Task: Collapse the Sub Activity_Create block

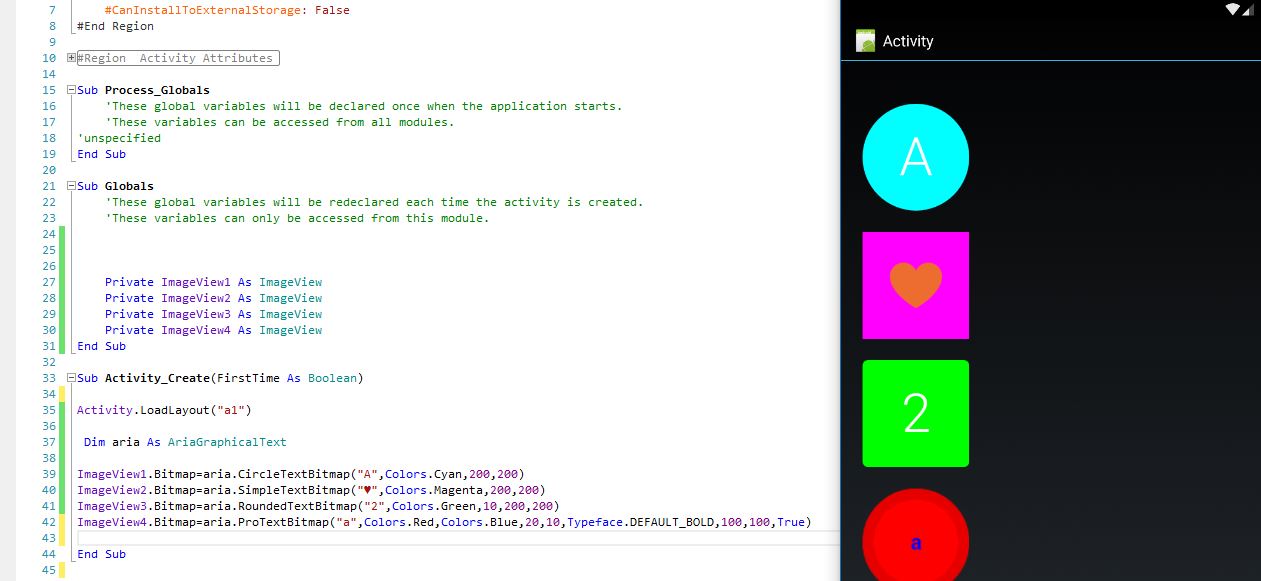Action: tap(71, 378)
